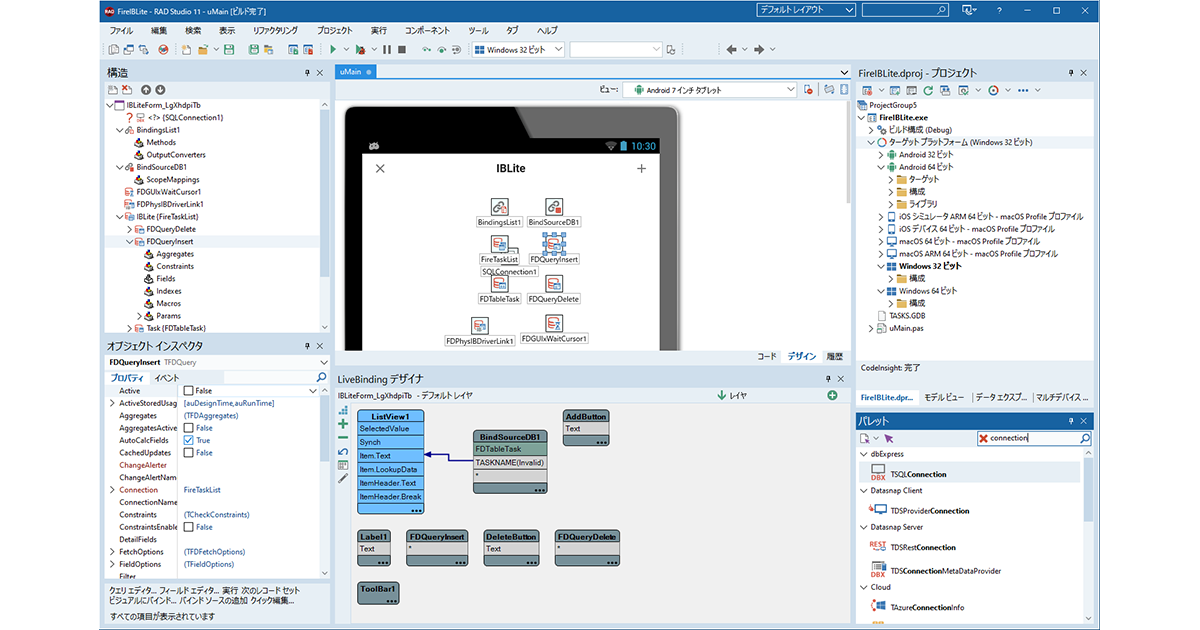Screen dimensions: 1200x630
Task: Open the Android 7-inch tablet view dropdown
Action: tap(790, 90)
